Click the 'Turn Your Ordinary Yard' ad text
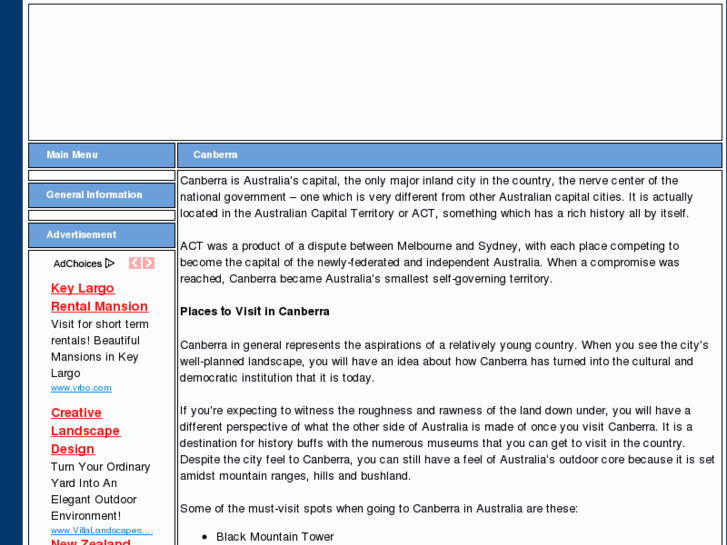 101,491
